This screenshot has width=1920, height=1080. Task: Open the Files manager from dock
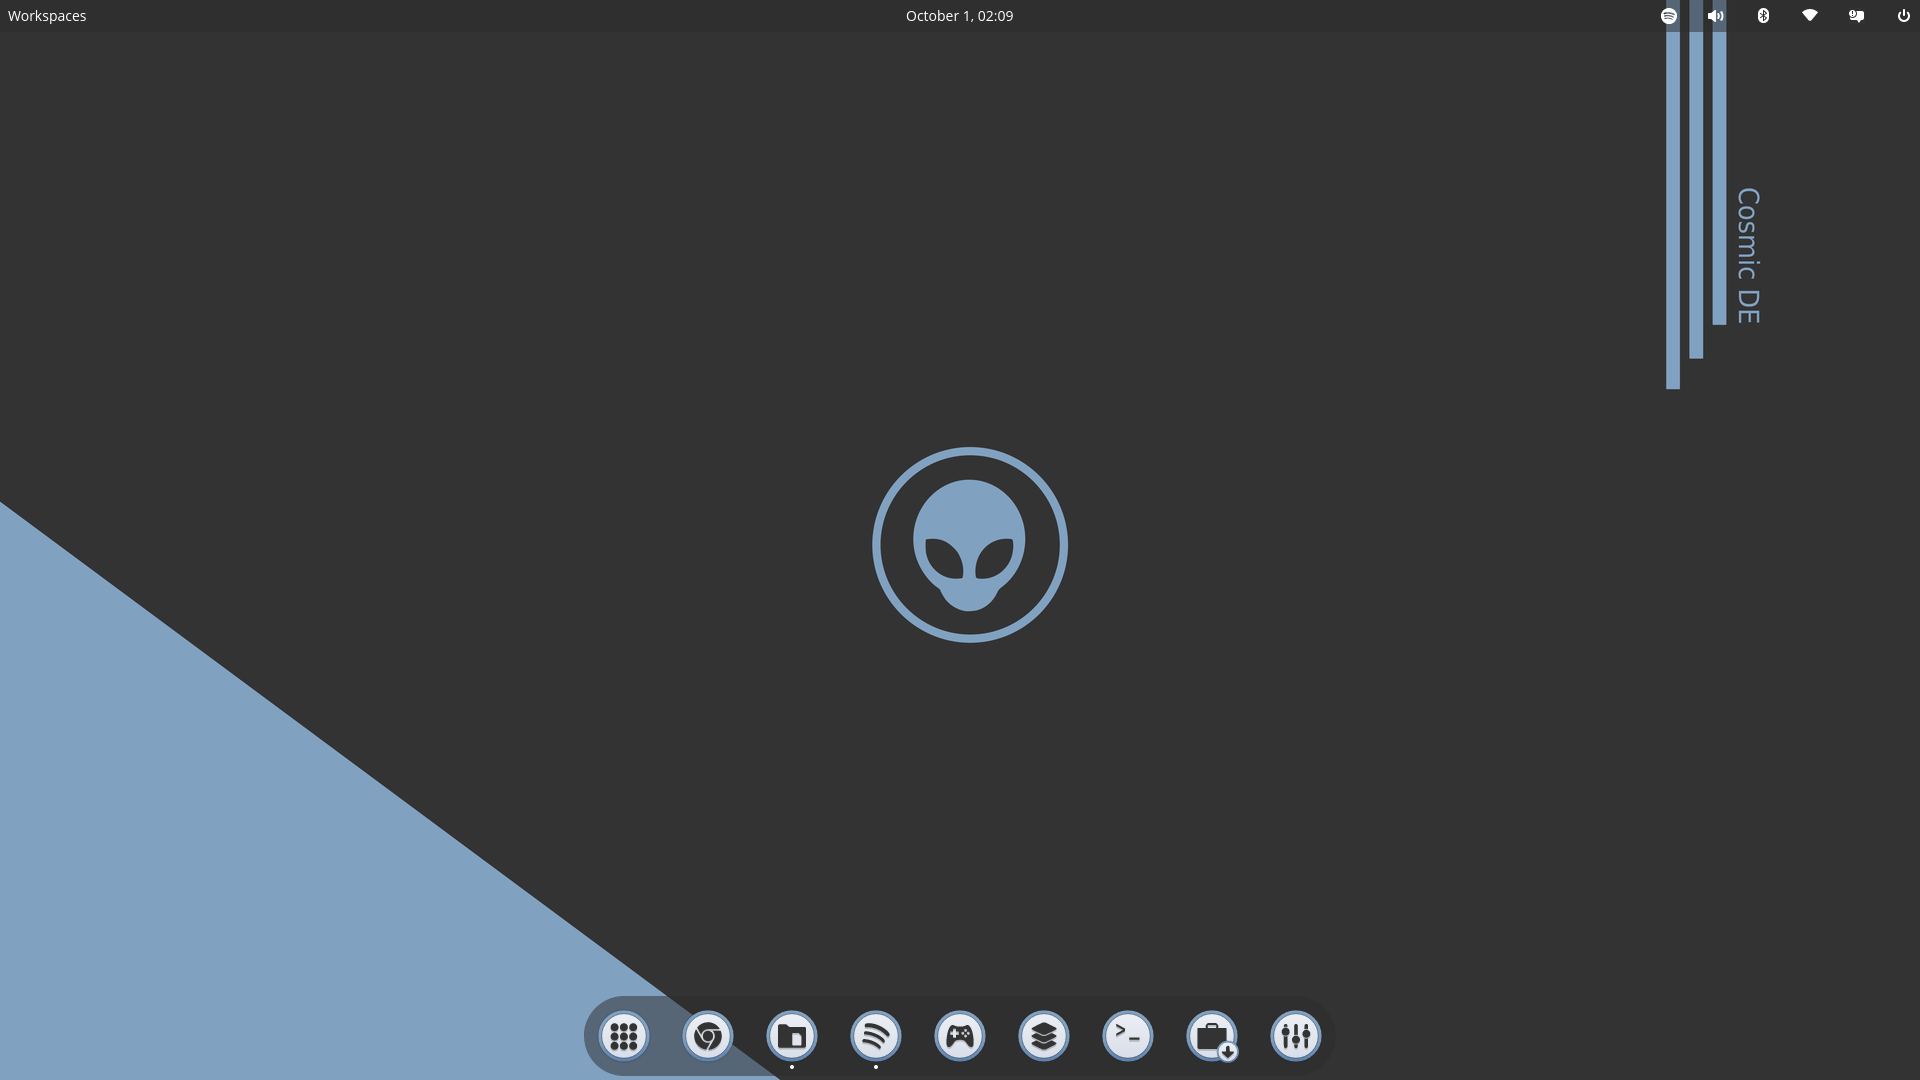(792, 1036)
